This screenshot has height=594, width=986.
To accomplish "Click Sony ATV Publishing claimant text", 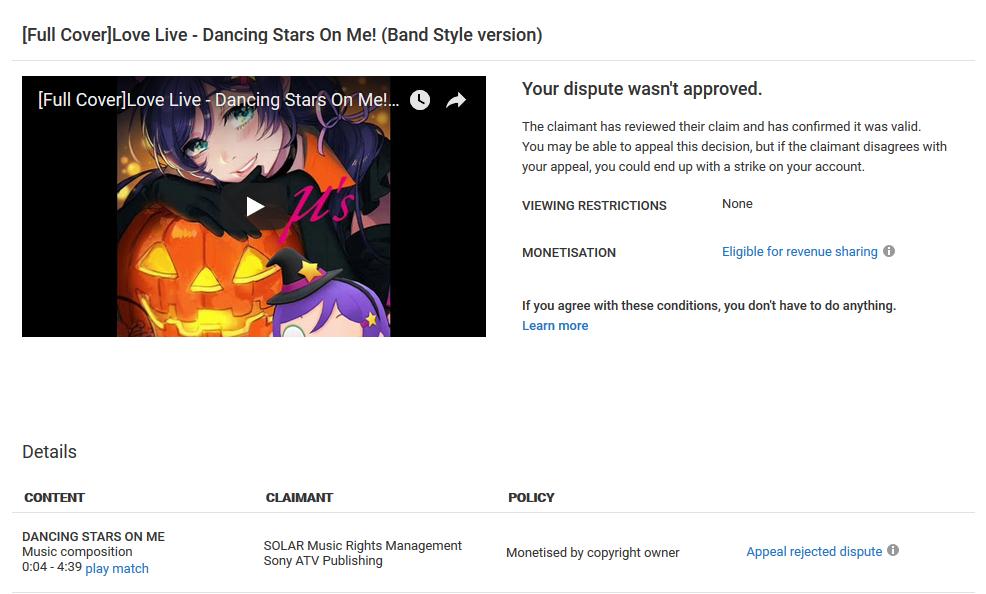I will [x=323, y=561].
